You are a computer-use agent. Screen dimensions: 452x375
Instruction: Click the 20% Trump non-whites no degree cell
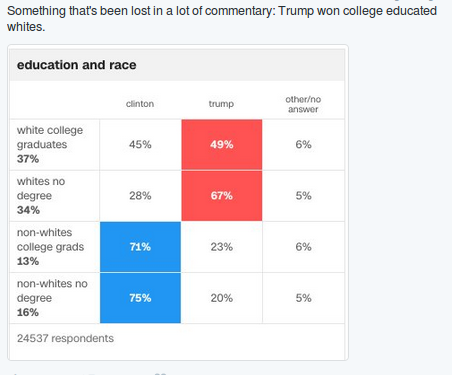coord(222,298)
